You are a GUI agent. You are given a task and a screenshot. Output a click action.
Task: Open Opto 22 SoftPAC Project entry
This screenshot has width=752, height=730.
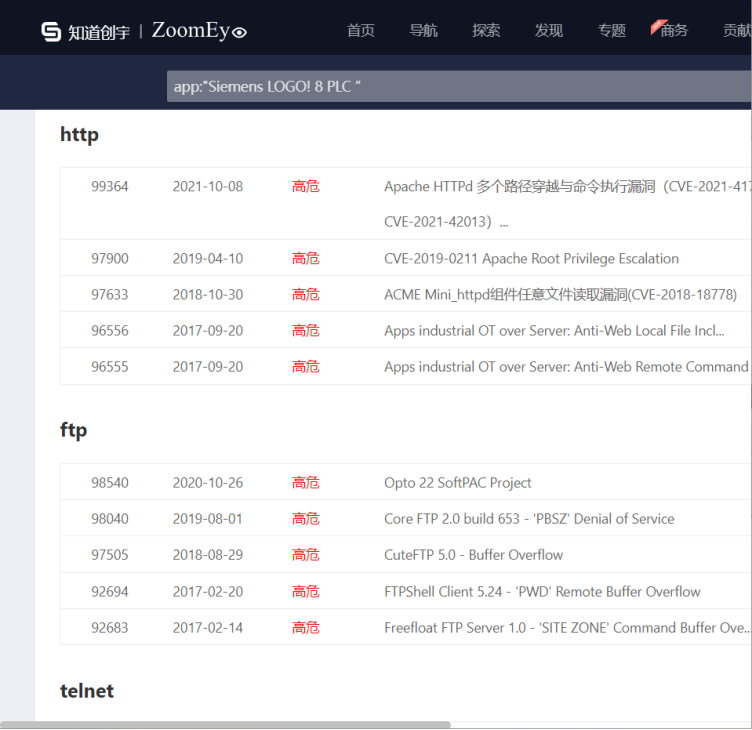pos(458,483)
